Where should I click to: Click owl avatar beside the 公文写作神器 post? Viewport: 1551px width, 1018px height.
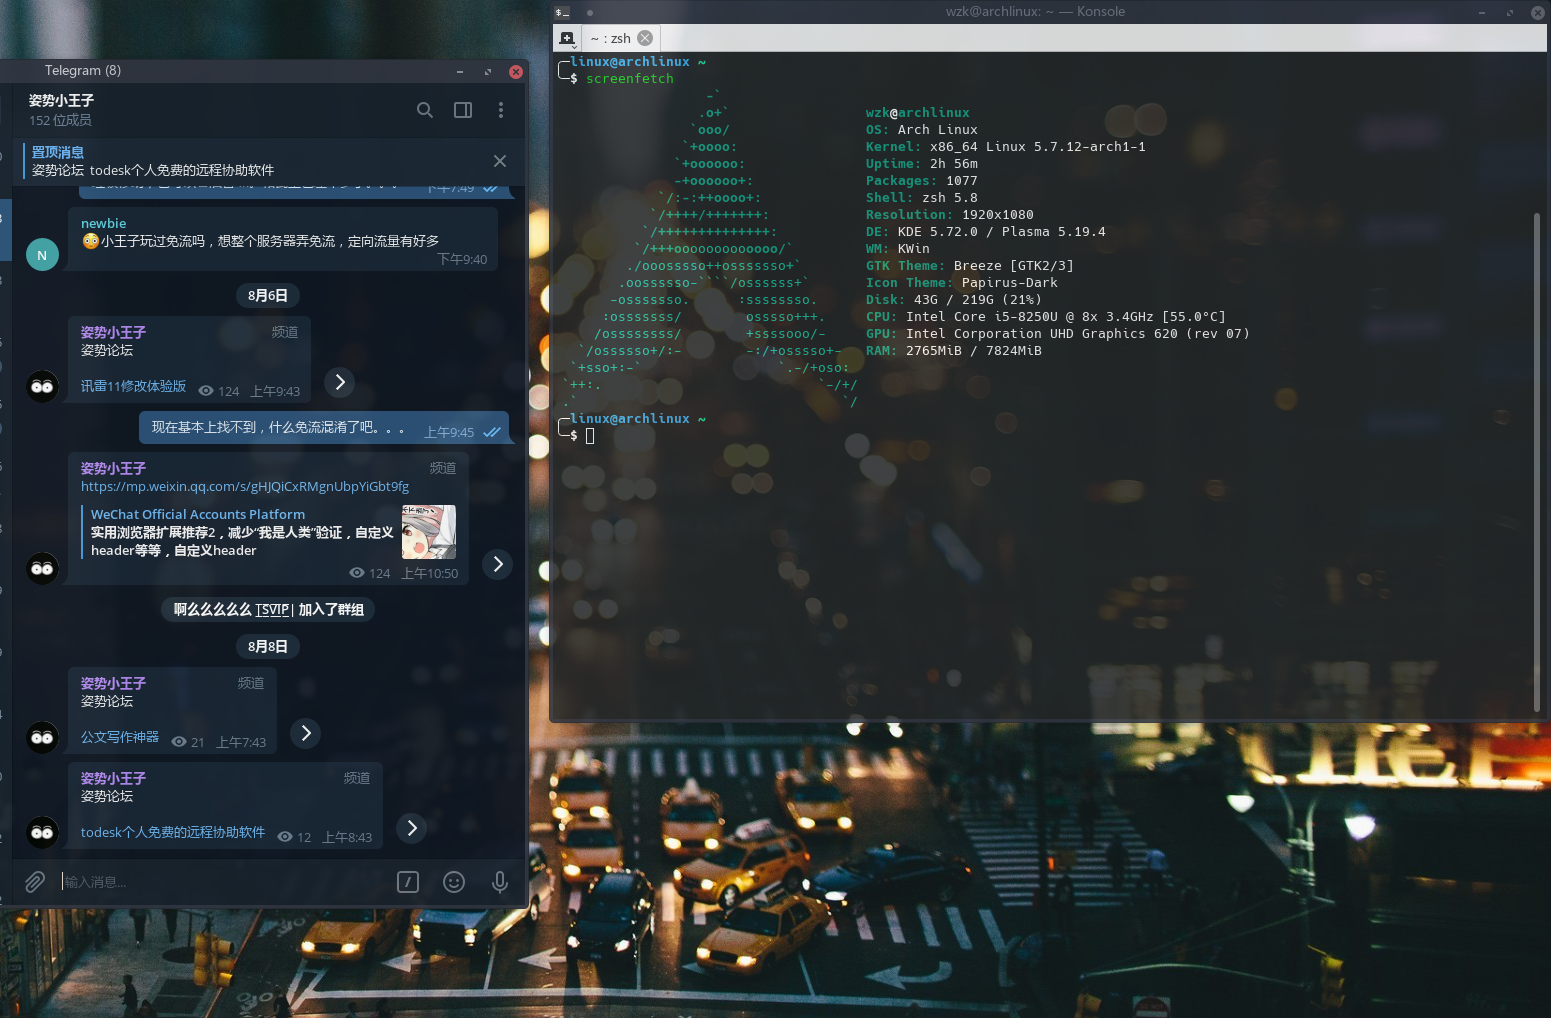(x=42, y=737)
